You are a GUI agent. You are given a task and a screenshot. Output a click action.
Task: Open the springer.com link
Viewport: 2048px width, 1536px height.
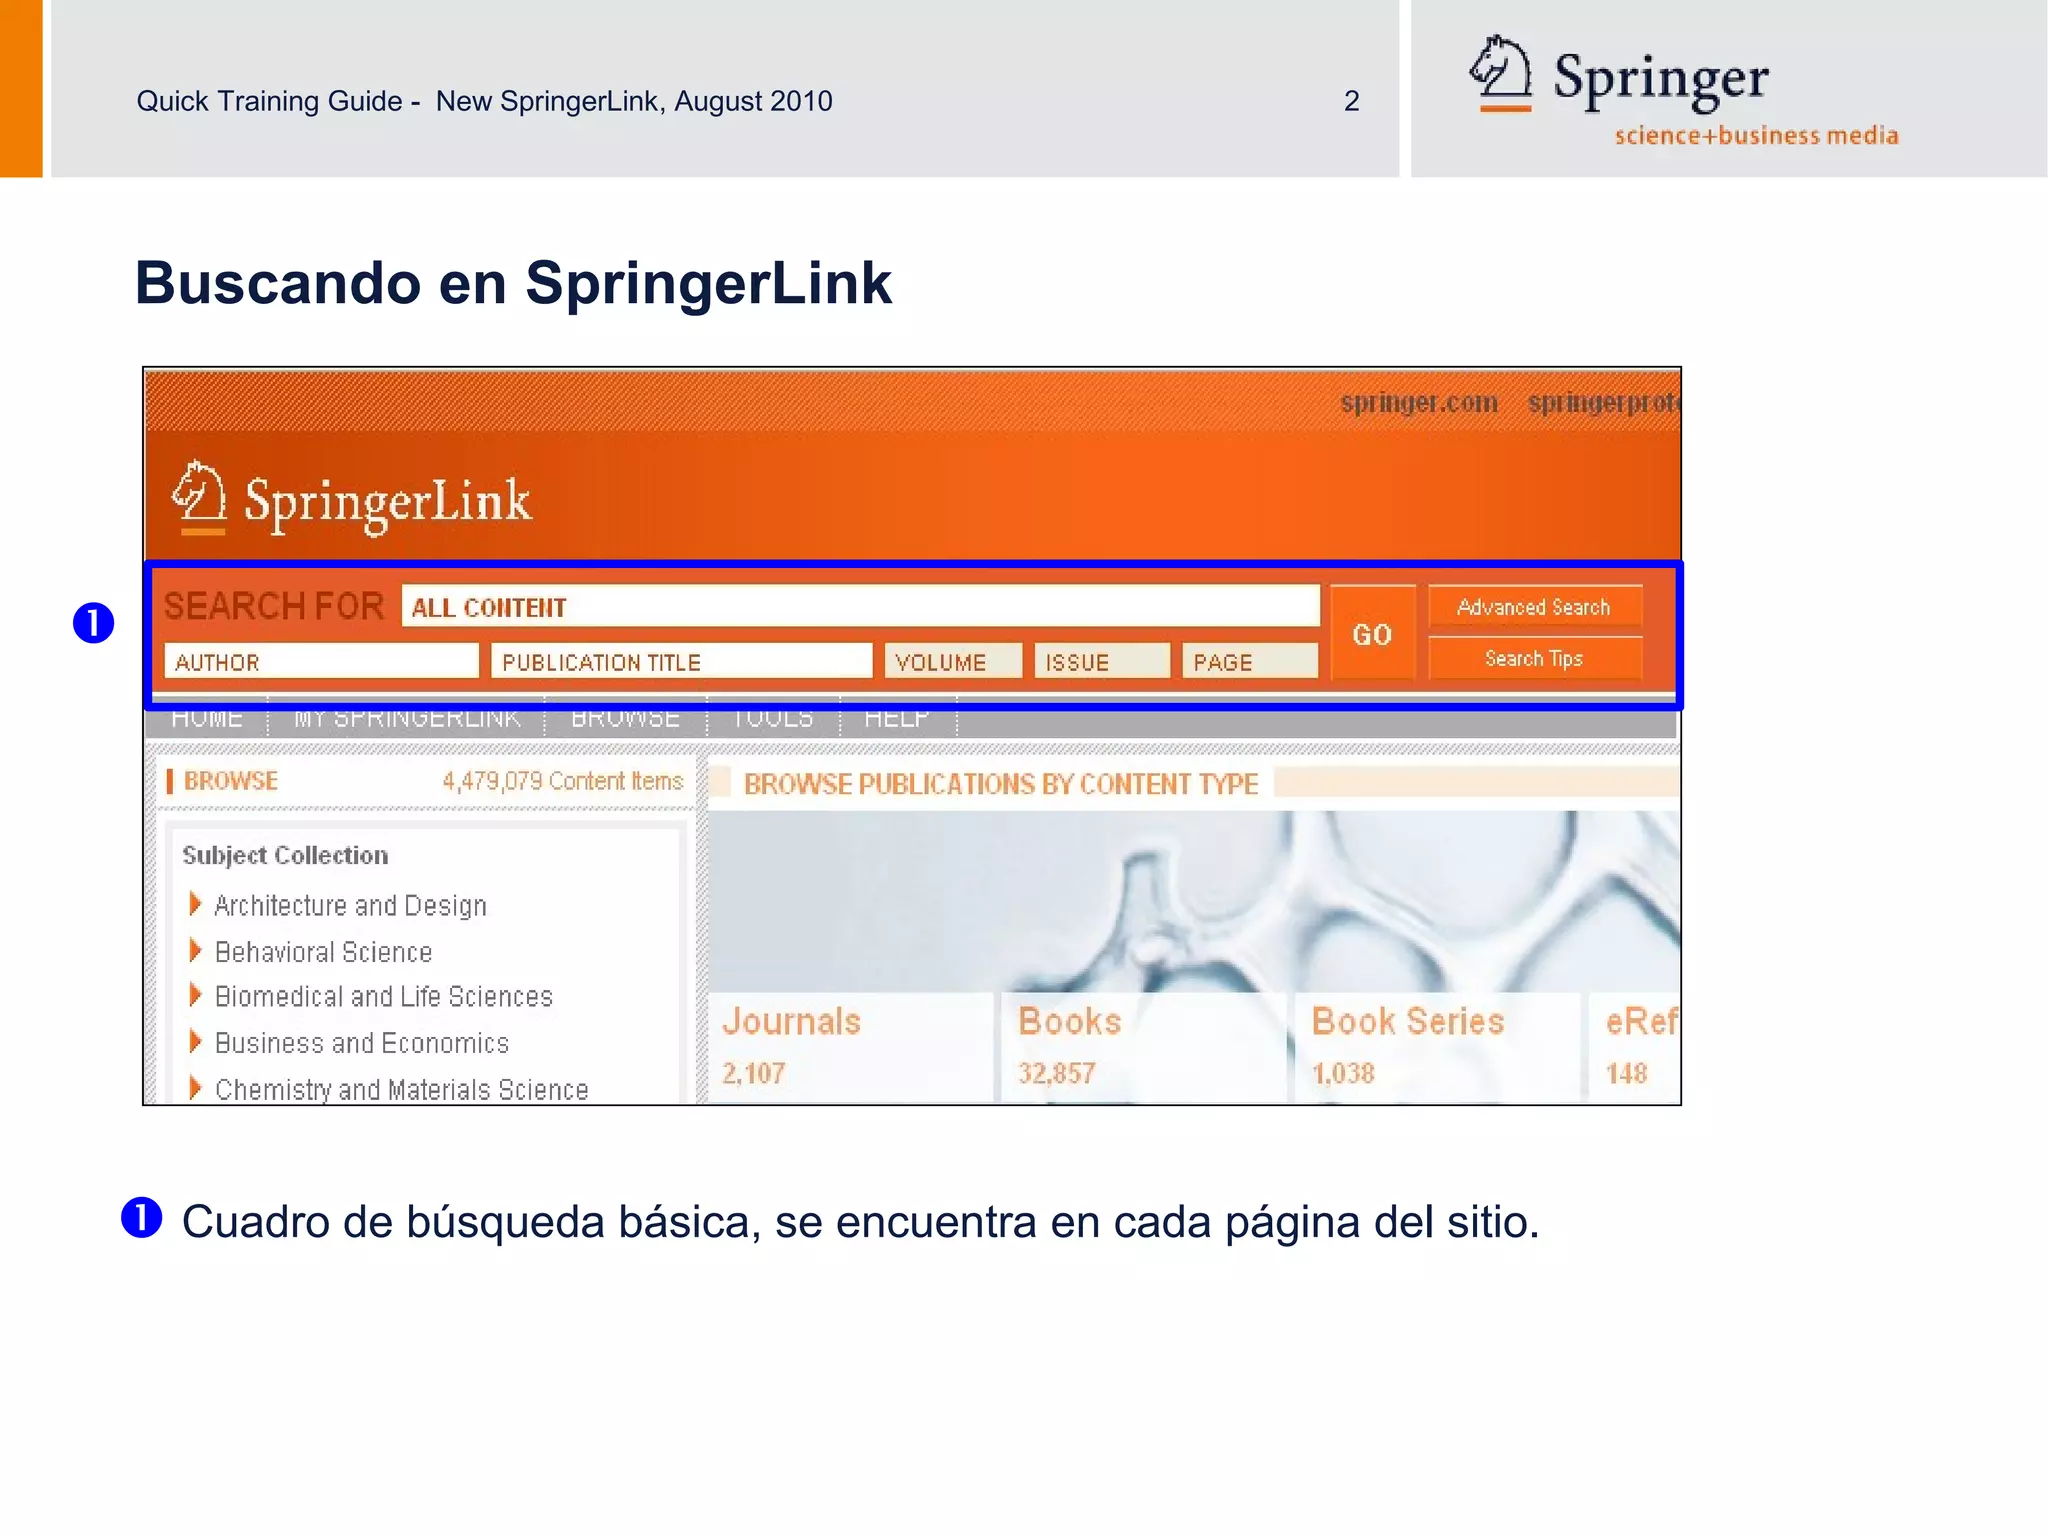(1419, 403)
